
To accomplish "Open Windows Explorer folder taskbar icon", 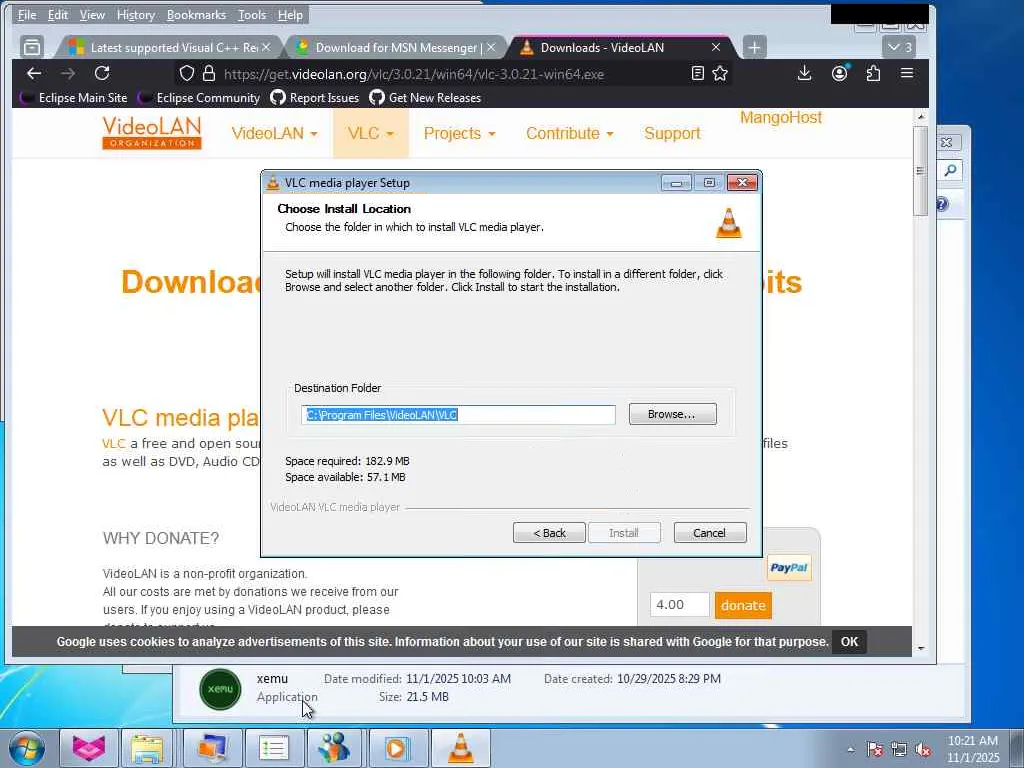I will pos(147,748).
